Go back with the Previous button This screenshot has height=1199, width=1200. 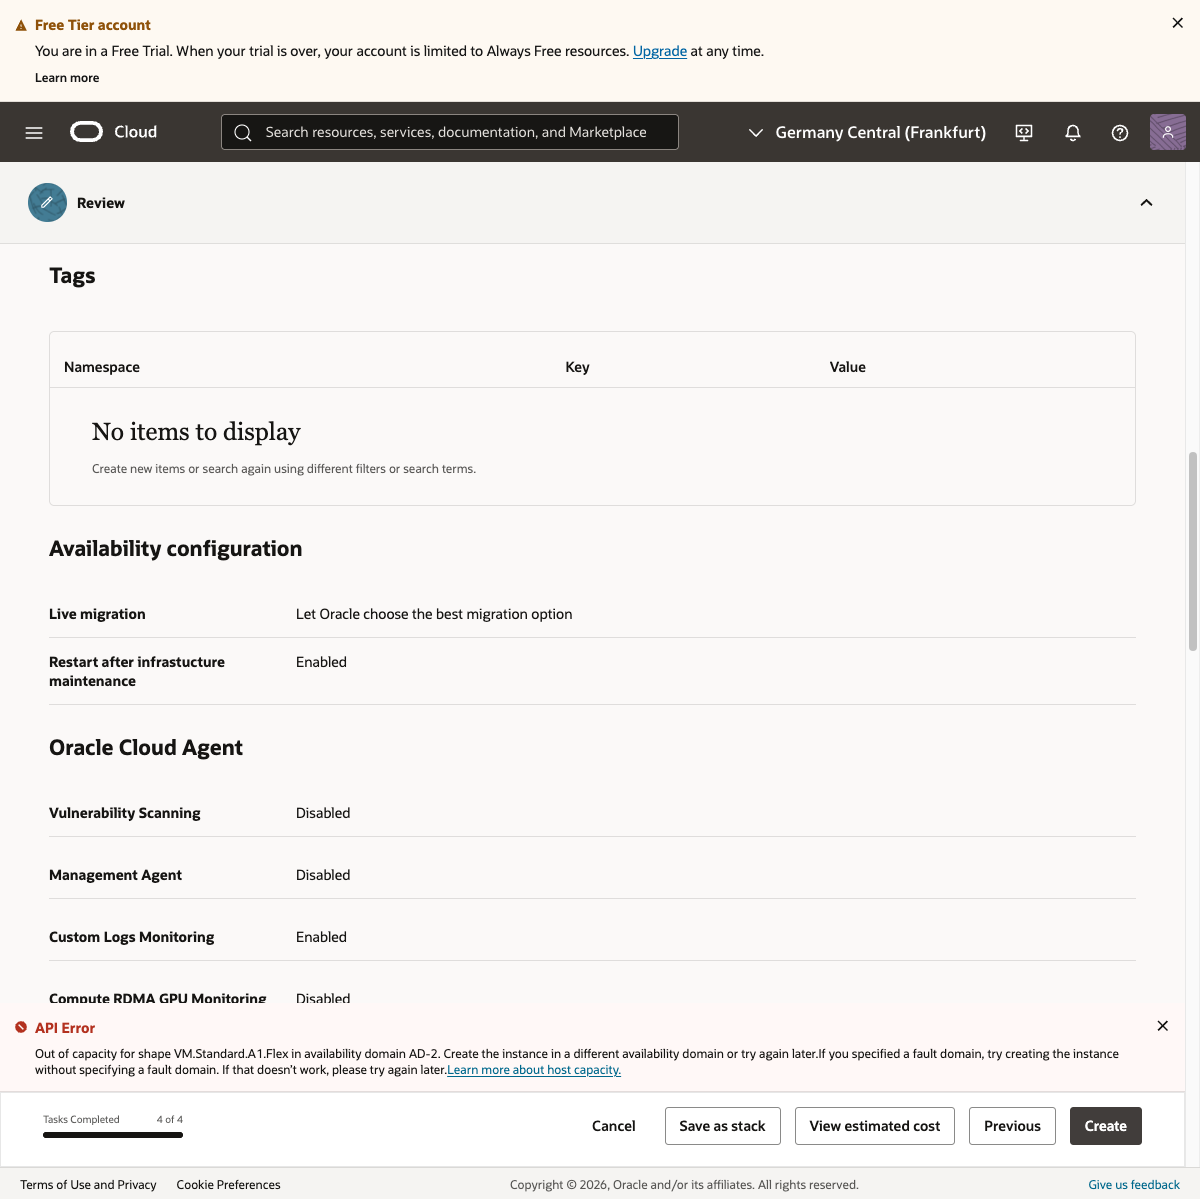click(1012, 1126)
